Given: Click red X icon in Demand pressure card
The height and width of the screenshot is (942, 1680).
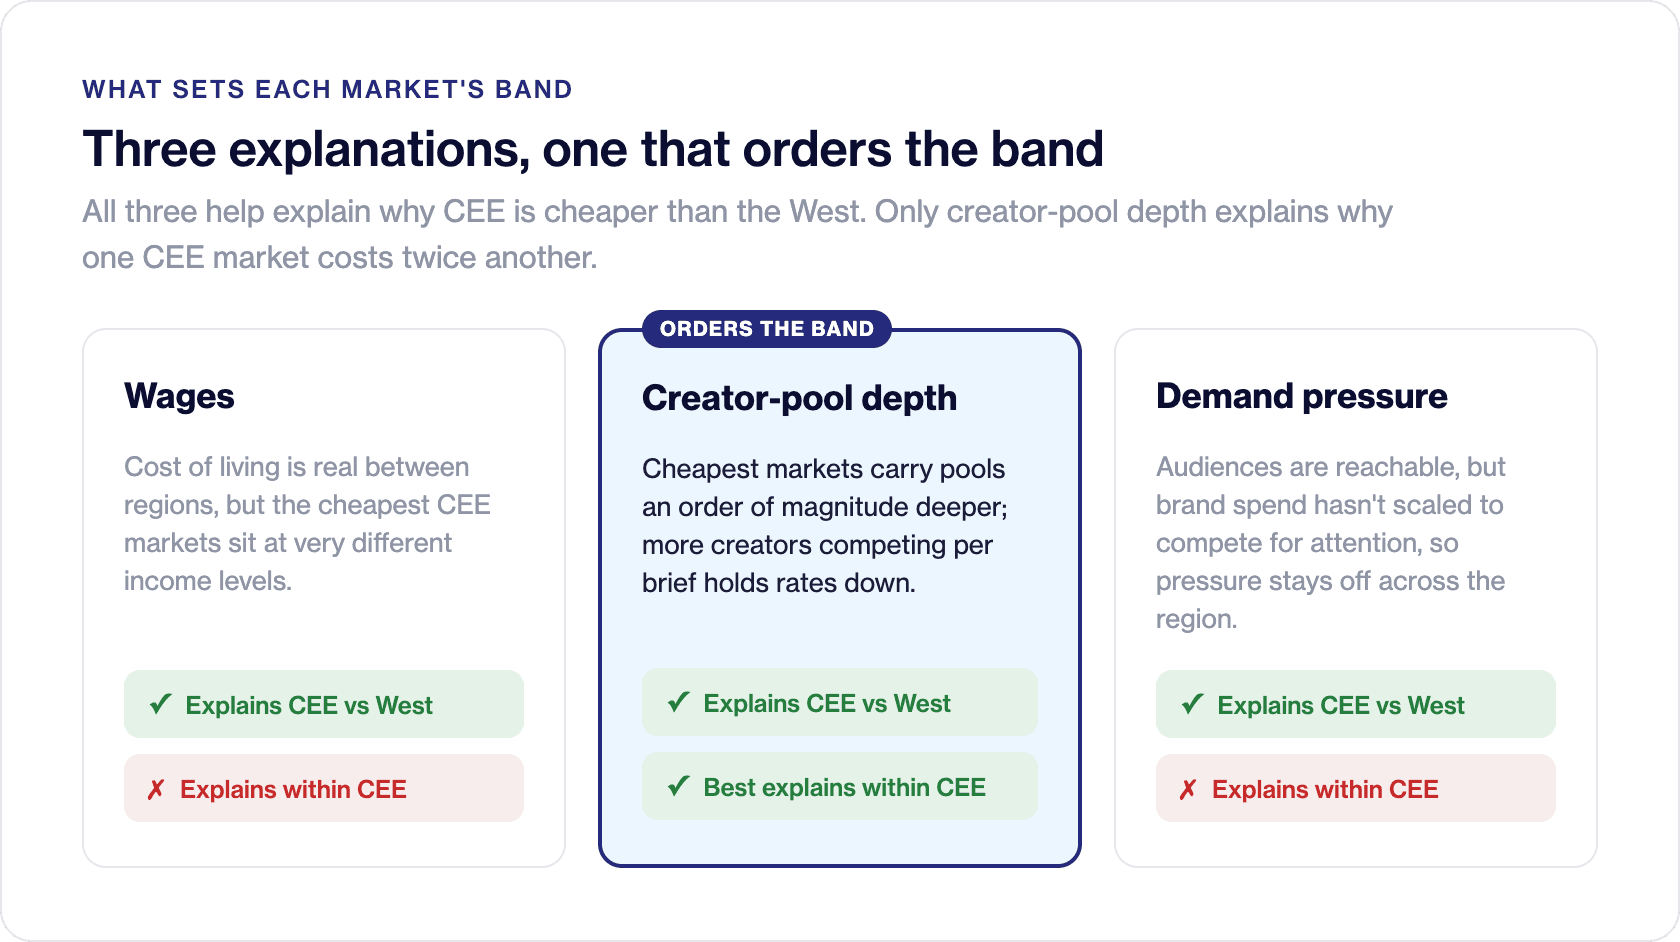Looking at the screenshot, I should tap(1188, 790).
